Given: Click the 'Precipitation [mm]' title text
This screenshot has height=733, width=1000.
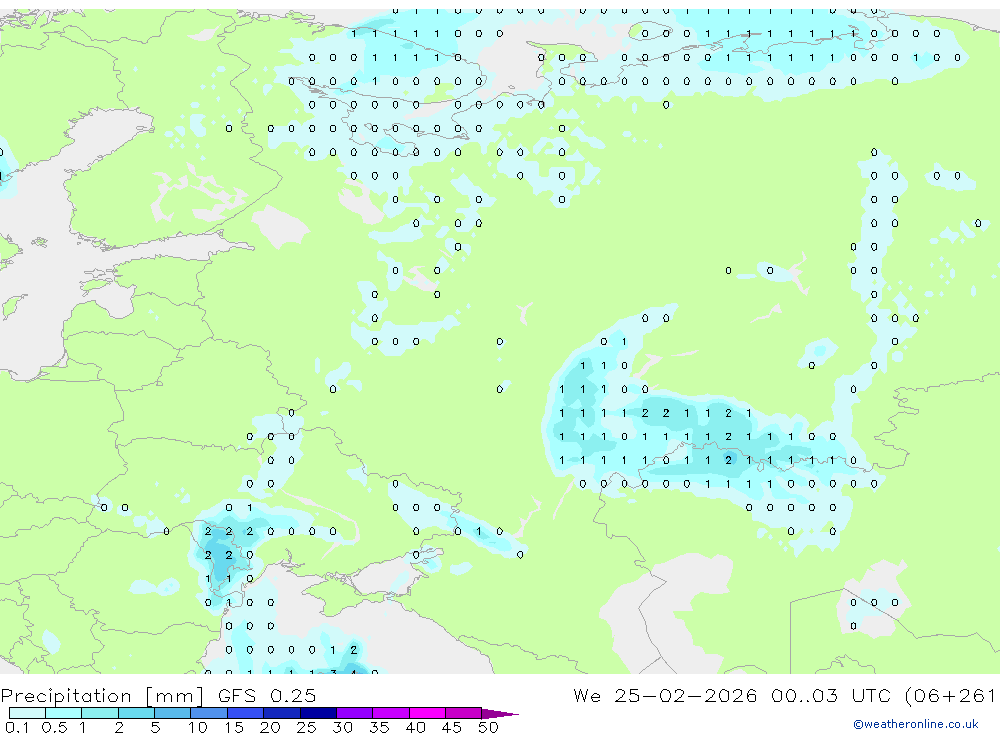Looking at the screenshot, I should tap(102, 696).
